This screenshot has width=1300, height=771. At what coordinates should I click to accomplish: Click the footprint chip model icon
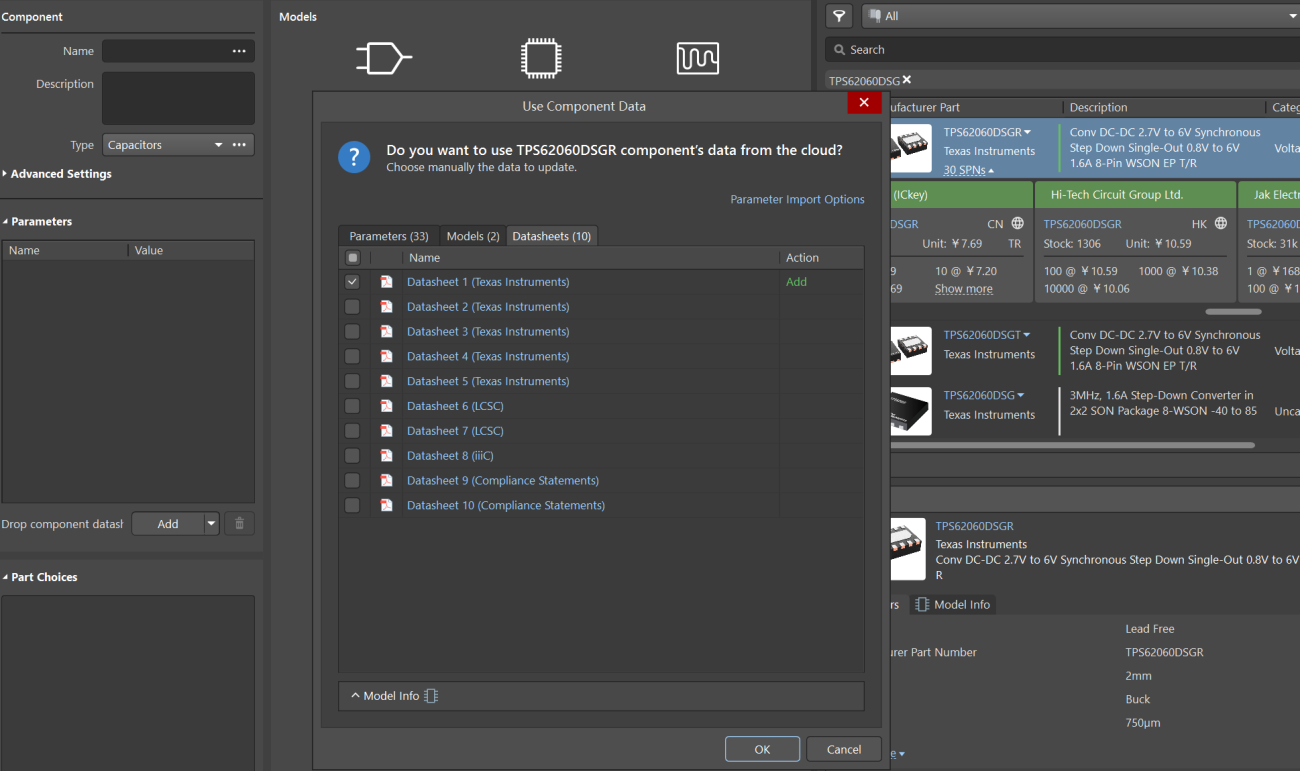point(541,58)
